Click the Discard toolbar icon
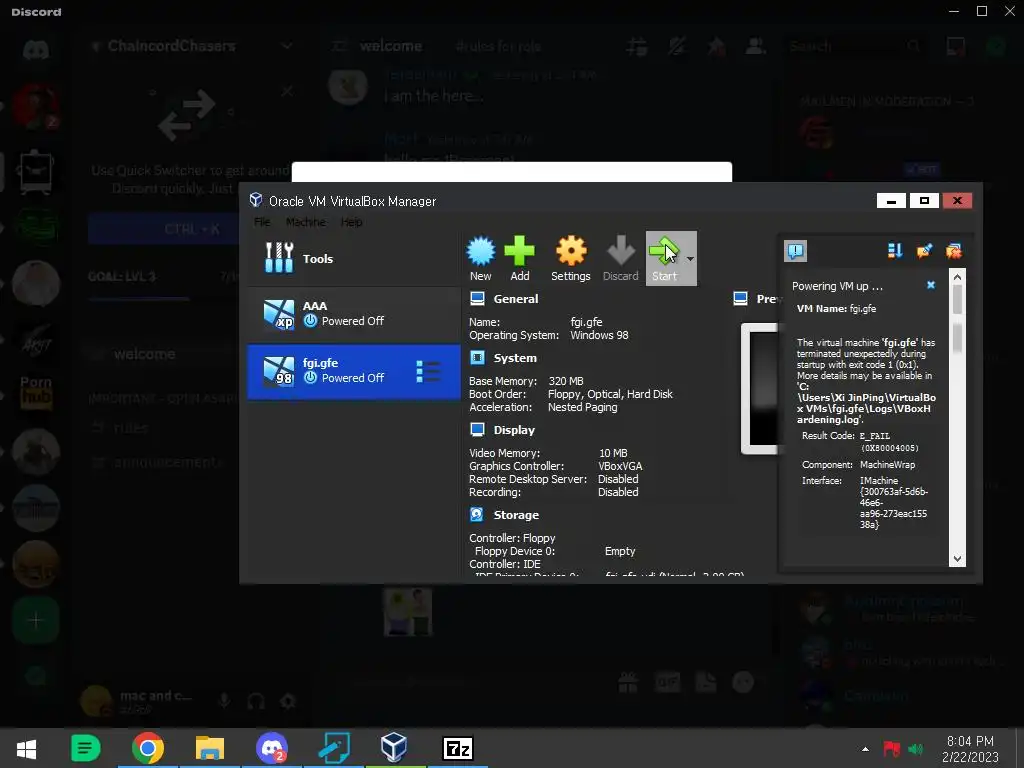Screen dimensions: 1024x768 pyautogui.click(x=620, y=259)
